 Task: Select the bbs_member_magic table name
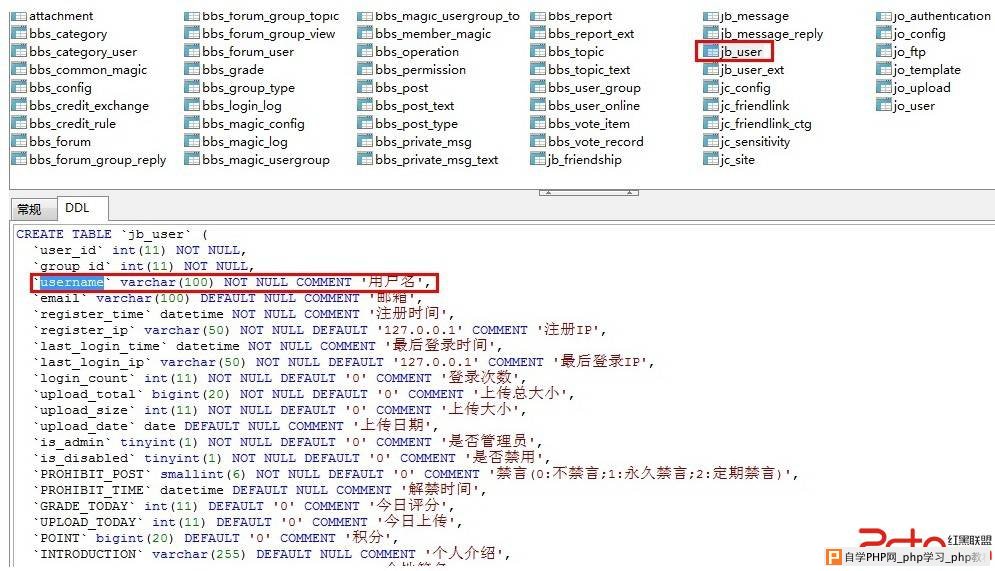point(433,34)
